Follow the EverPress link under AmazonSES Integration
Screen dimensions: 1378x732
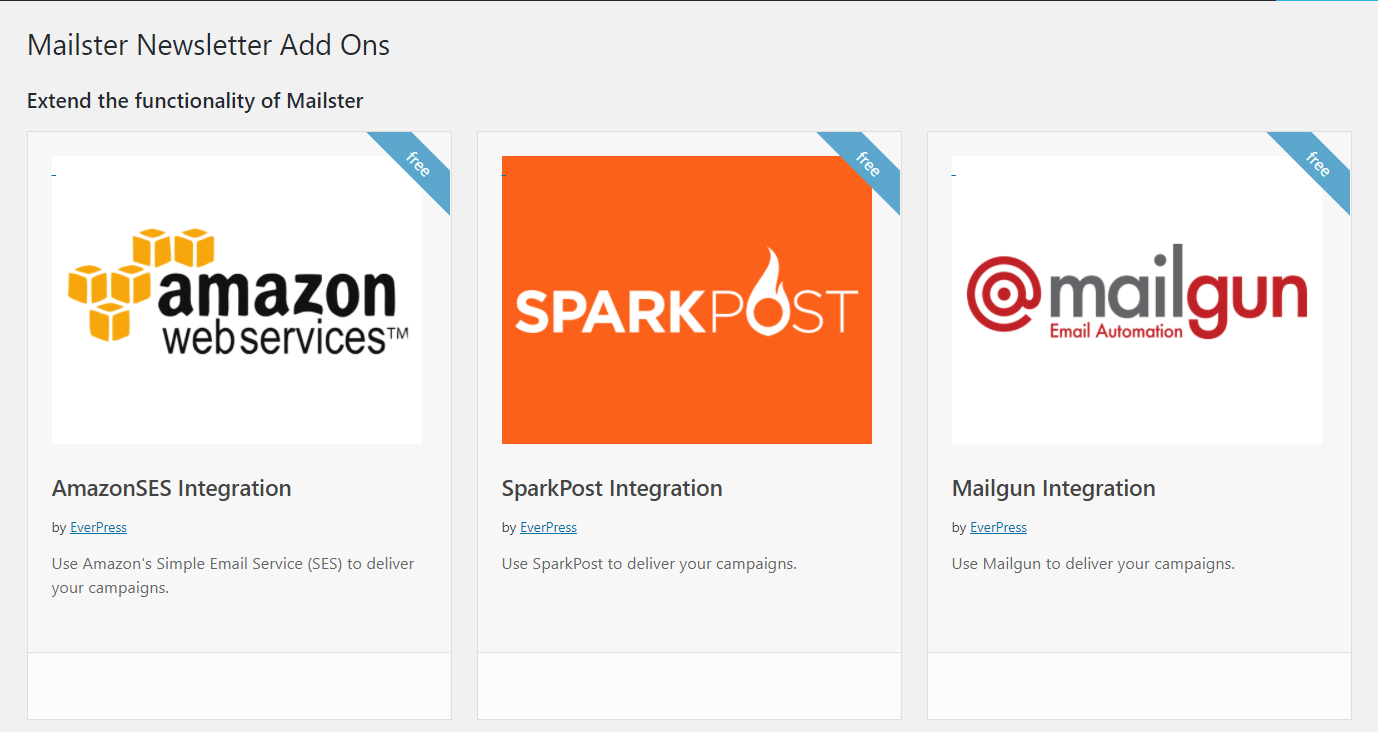(x=98, y=527)
